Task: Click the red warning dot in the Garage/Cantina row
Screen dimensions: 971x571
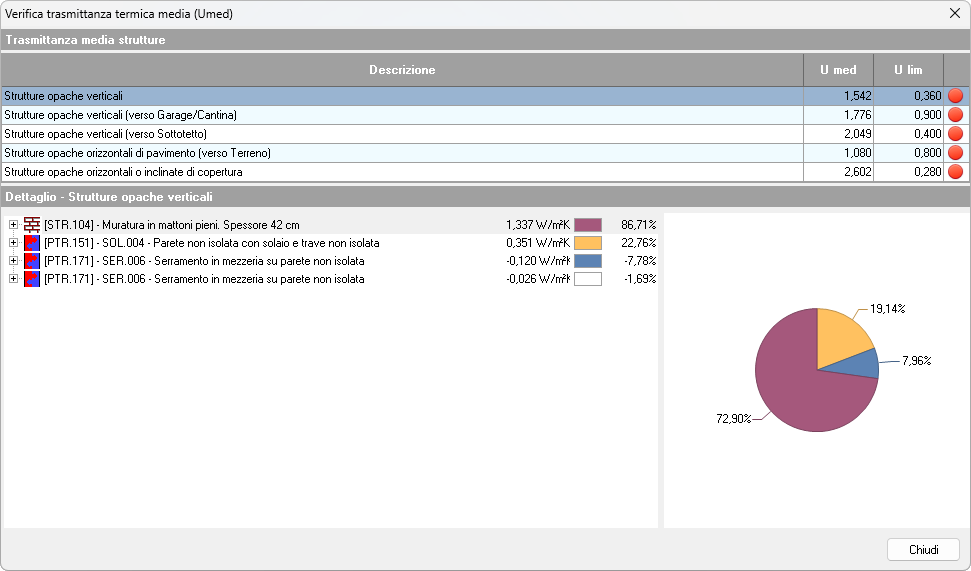Action: point(955,115)
